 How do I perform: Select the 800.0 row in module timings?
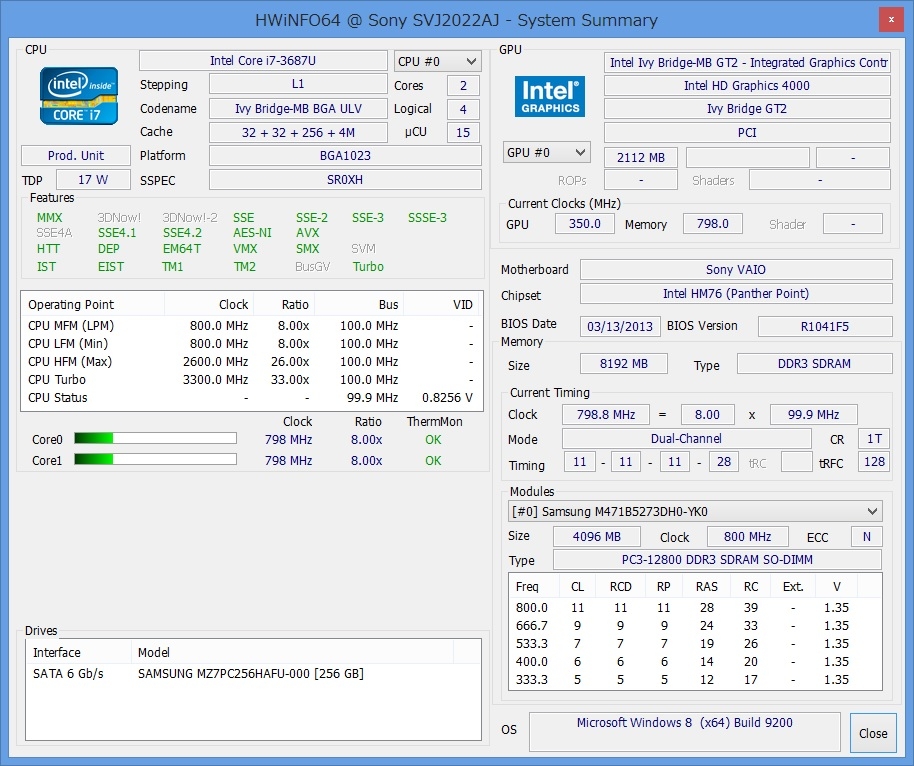695,607
